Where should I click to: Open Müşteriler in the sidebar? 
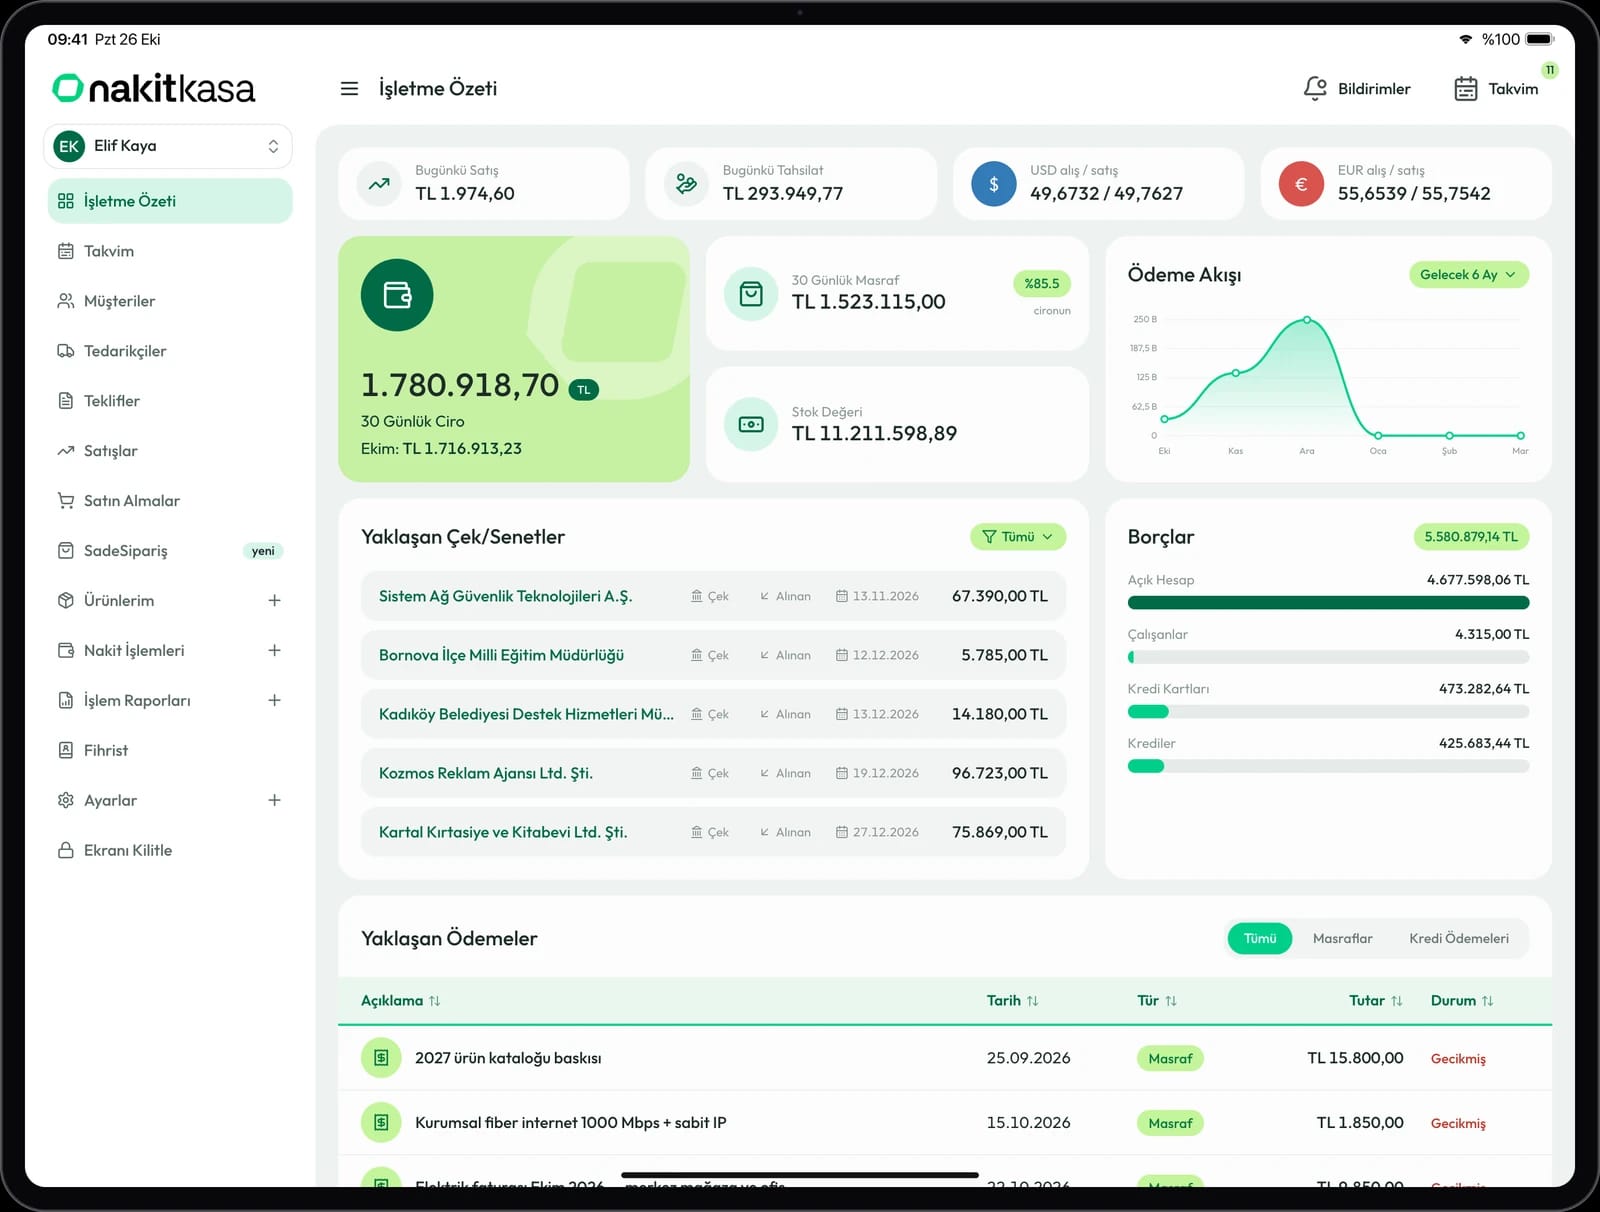click(x=170, y=301)
